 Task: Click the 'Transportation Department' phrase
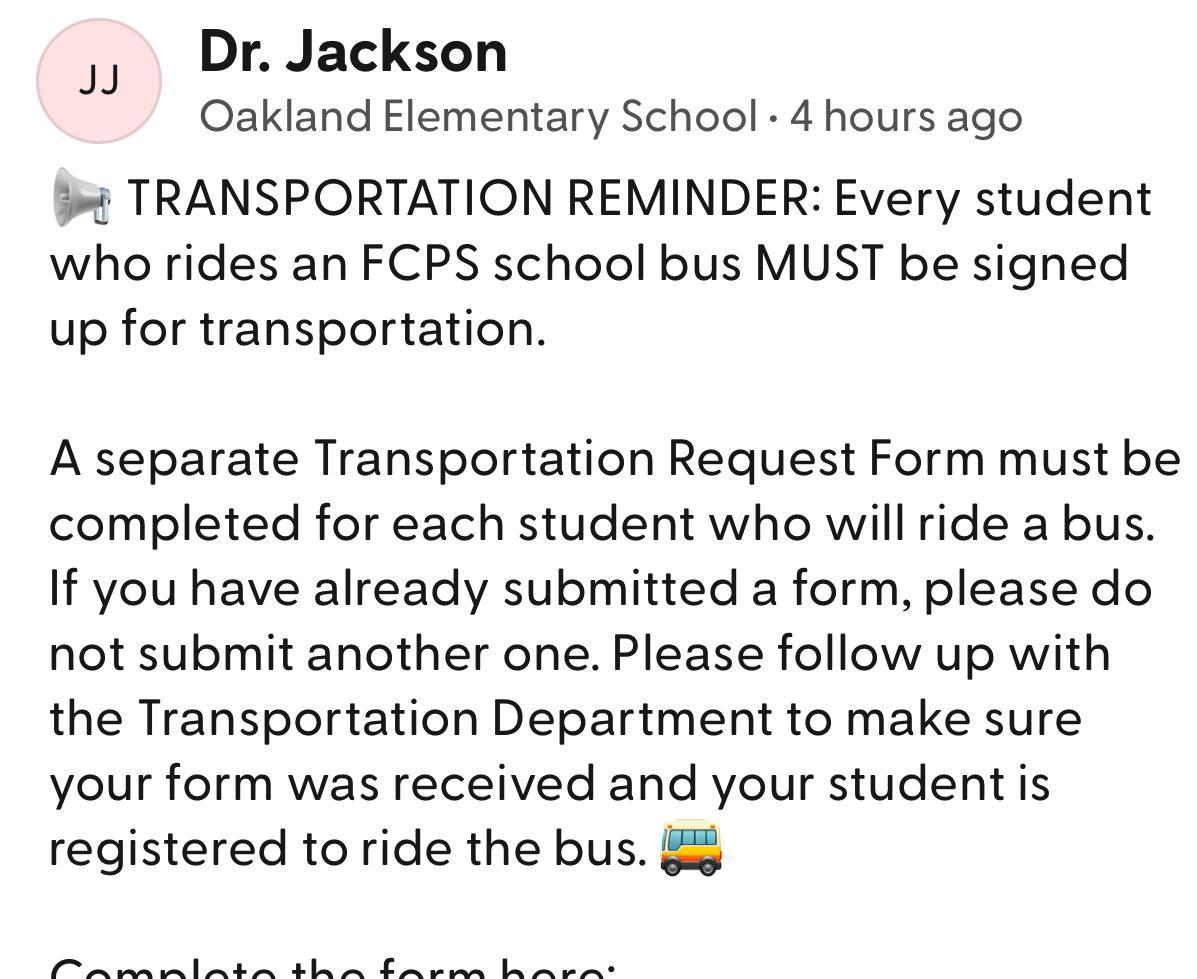(457, 719)
